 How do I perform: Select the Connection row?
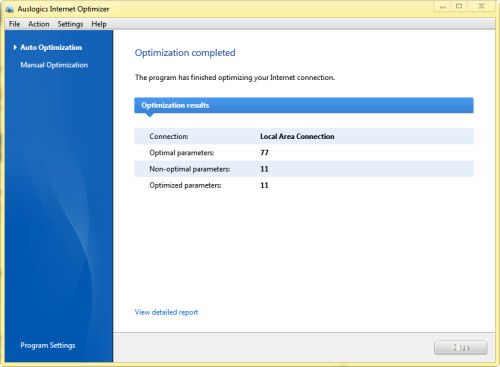pyautogui.click(x=304, y=136)
